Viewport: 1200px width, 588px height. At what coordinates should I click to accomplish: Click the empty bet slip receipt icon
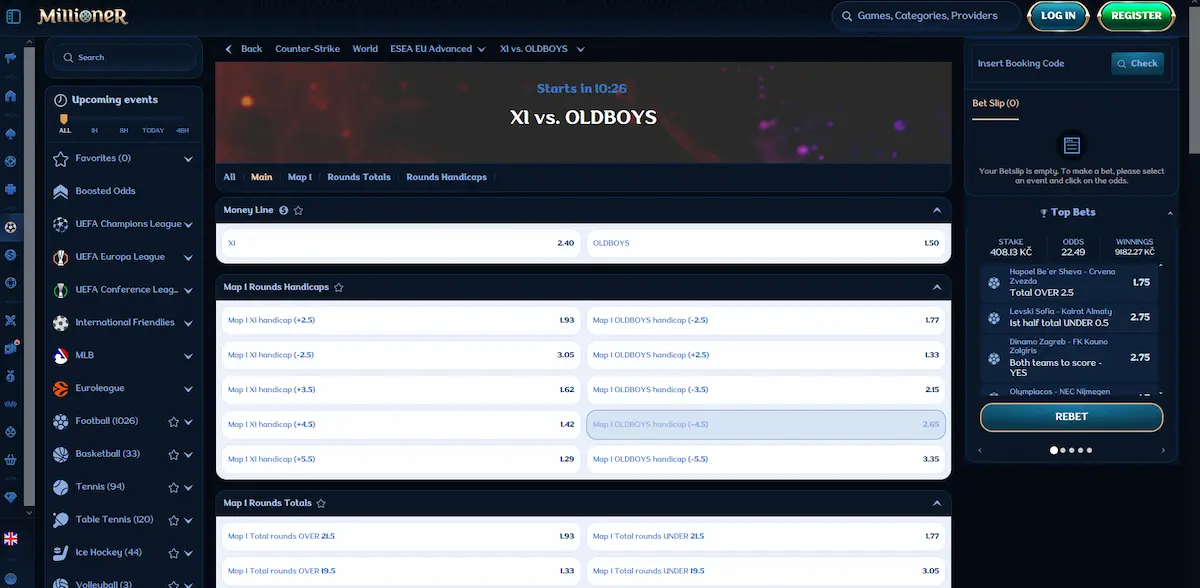[1071, 146]
